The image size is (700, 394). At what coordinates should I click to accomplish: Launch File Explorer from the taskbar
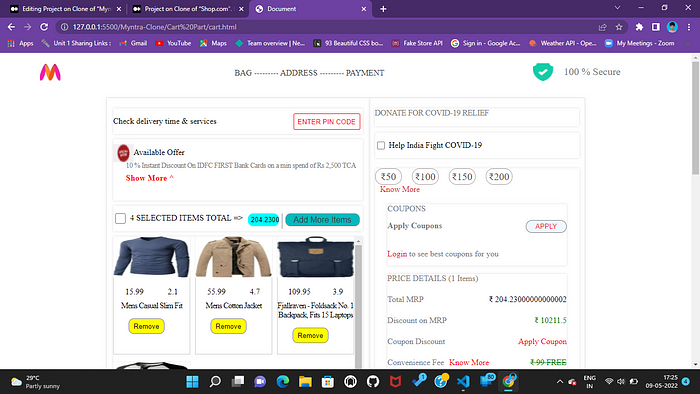305,382
